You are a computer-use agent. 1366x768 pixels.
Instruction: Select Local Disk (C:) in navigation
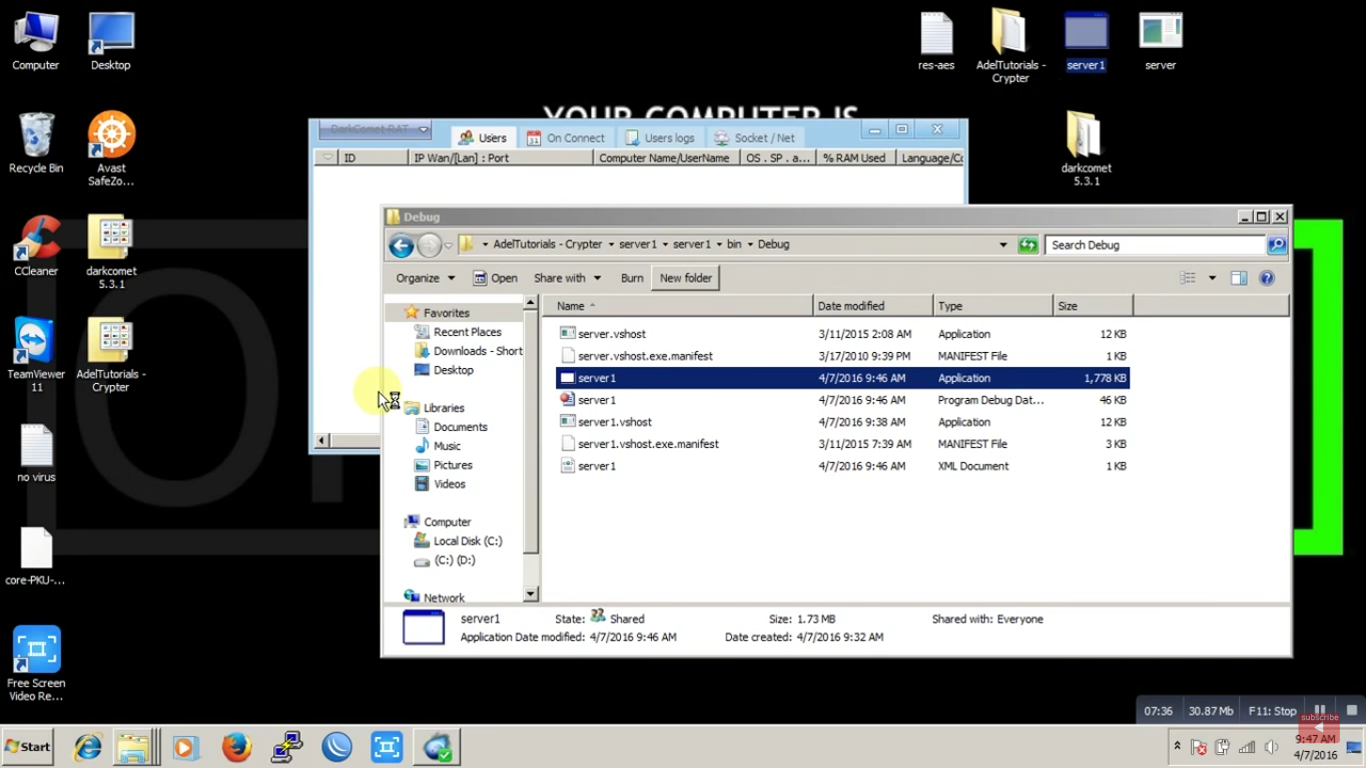[x=458, y=541]
